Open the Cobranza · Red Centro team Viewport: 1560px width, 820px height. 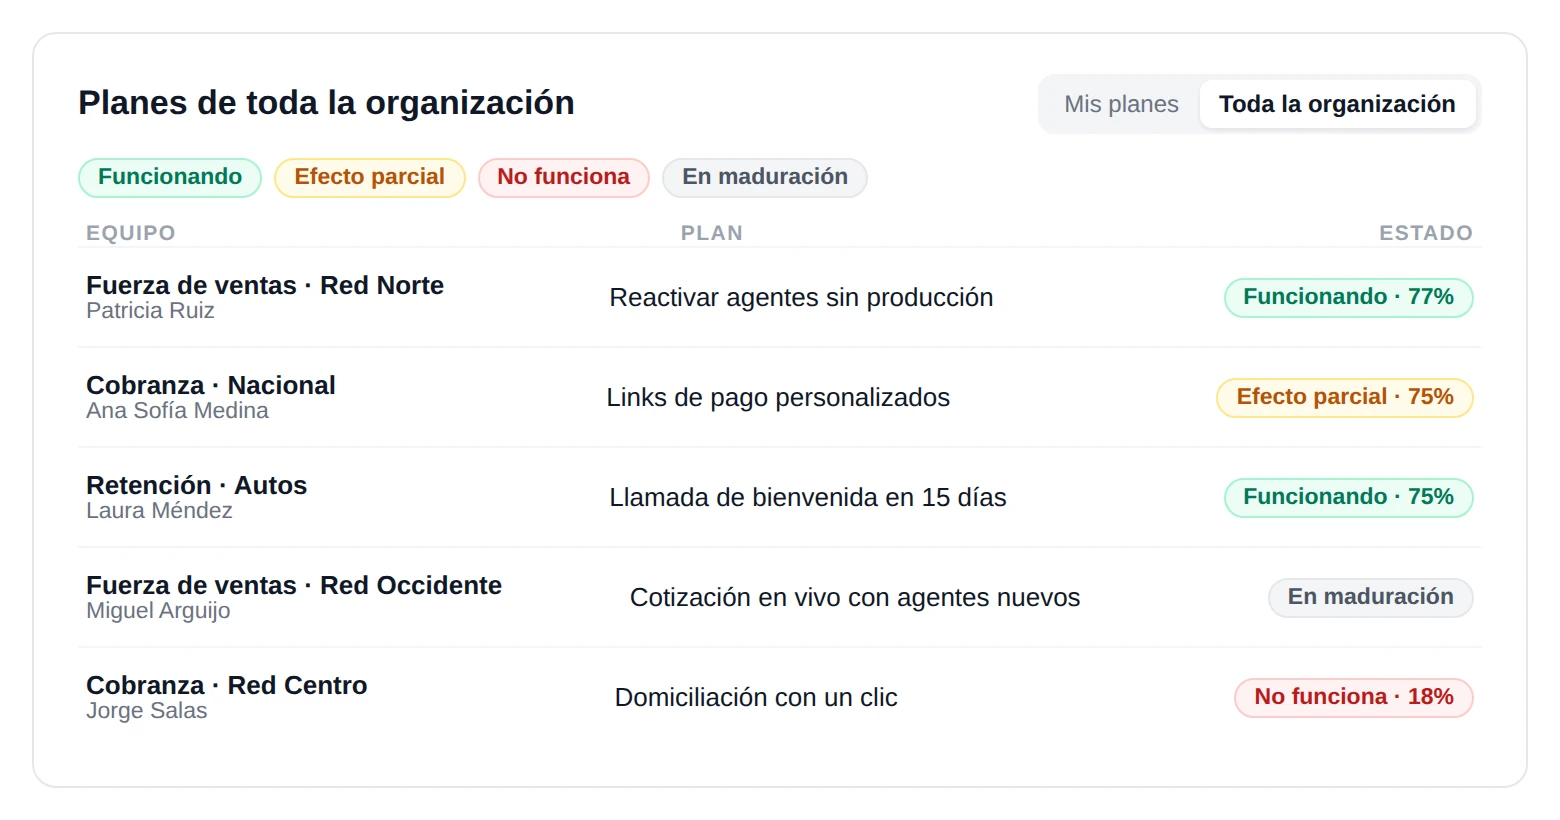coord(227,685)
